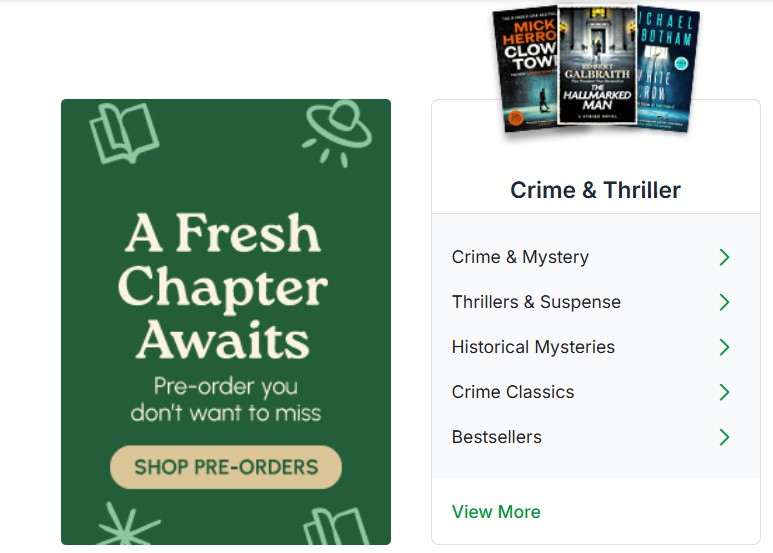Click the chevron beside Thrillers & Suspense
The image size is (773, 553).
tap(724, 302)
